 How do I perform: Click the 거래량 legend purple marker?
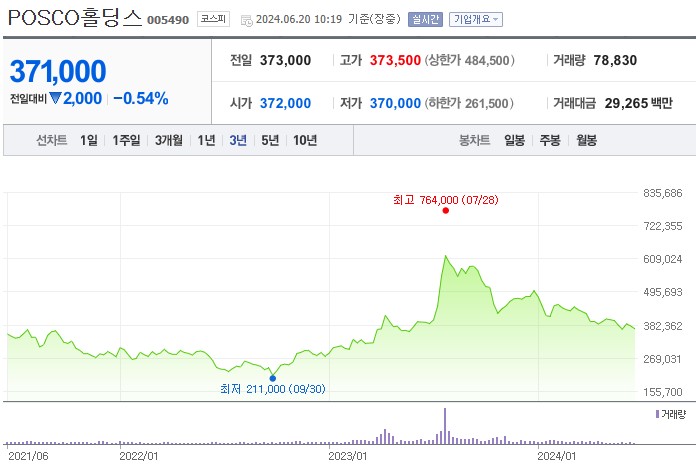pos(657,414)
